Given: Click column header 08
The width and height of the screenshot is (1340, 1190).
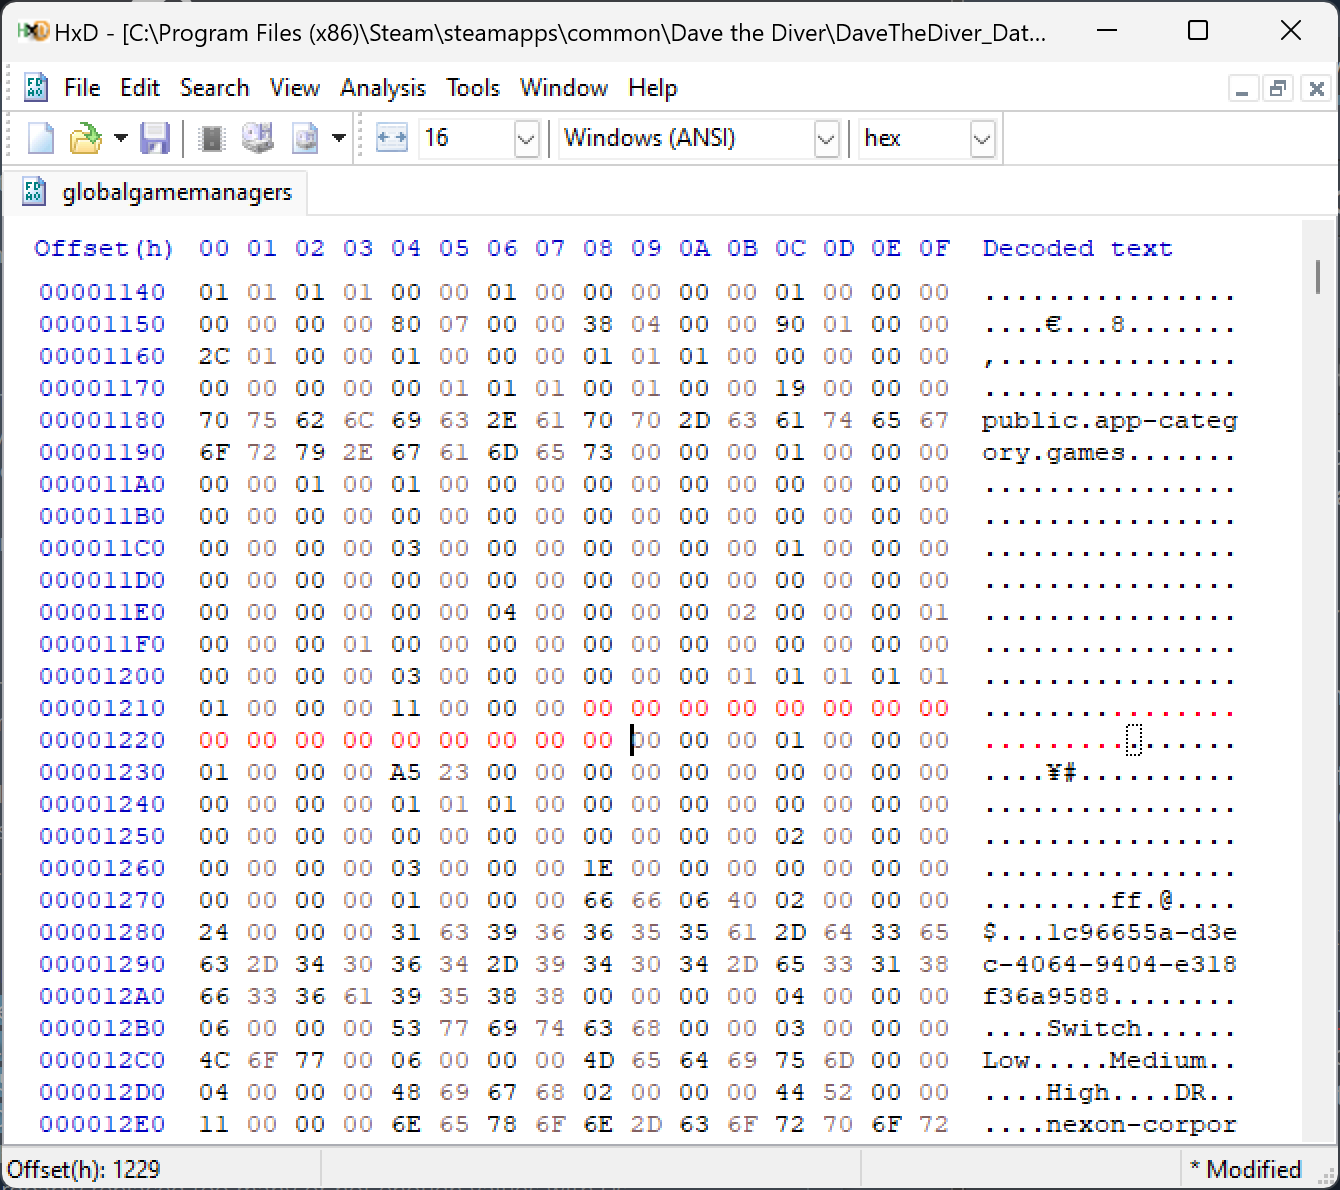Looking at the screenshot, I should coord(598,248).
